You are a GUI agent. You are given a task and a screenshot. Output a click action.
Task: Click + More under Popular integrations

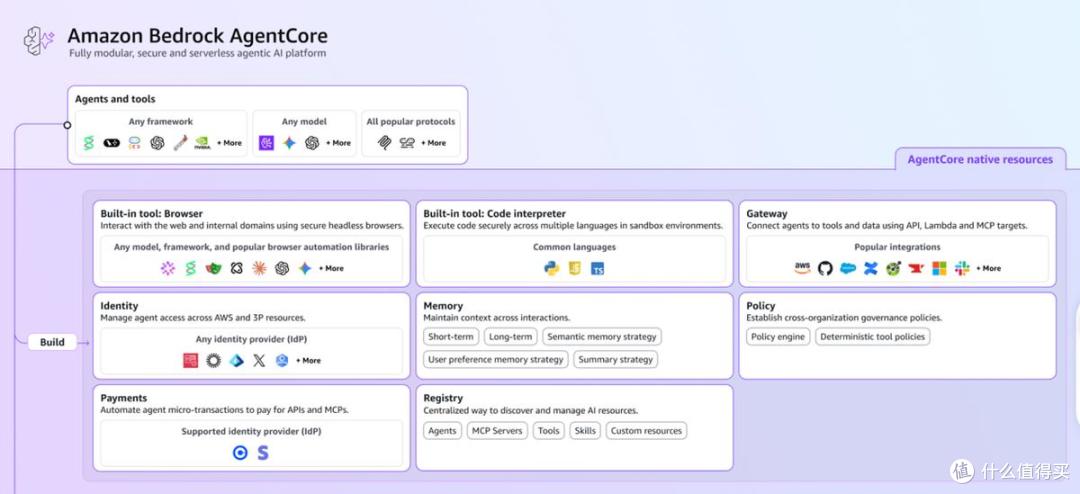[x=988, y=269]
